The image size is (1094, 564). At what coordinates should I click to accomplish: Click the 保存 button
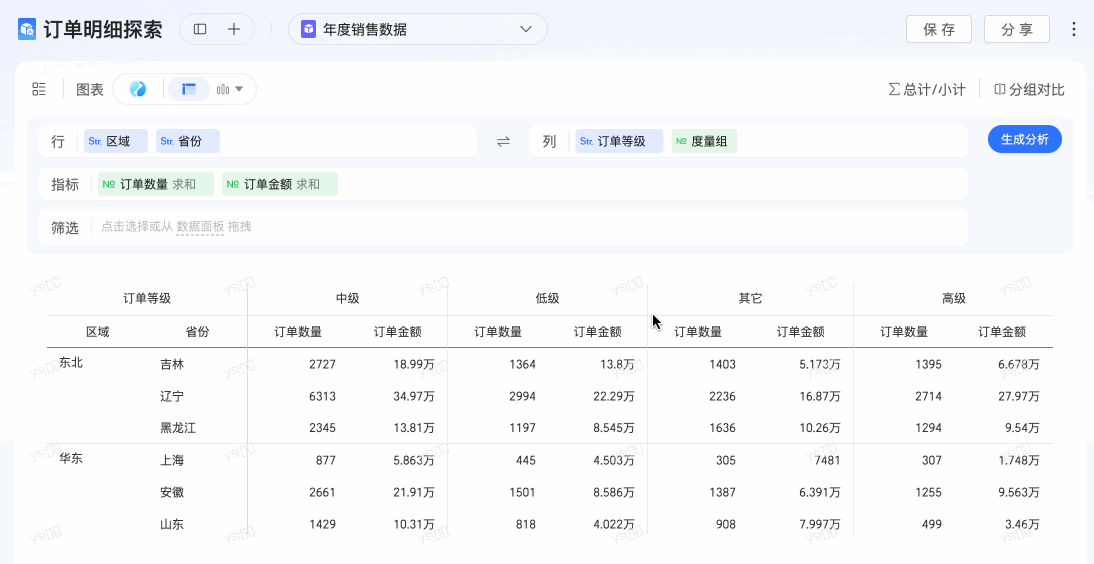938,29
